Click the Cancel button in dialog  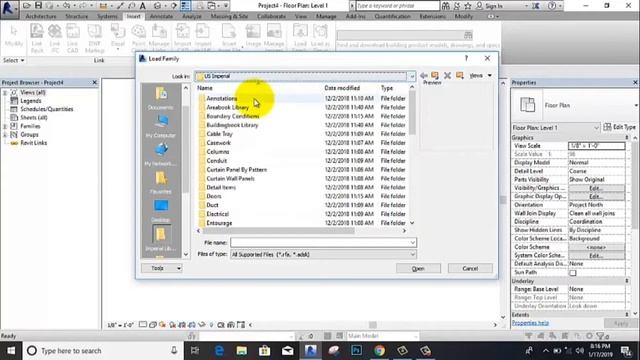point(470,269)
